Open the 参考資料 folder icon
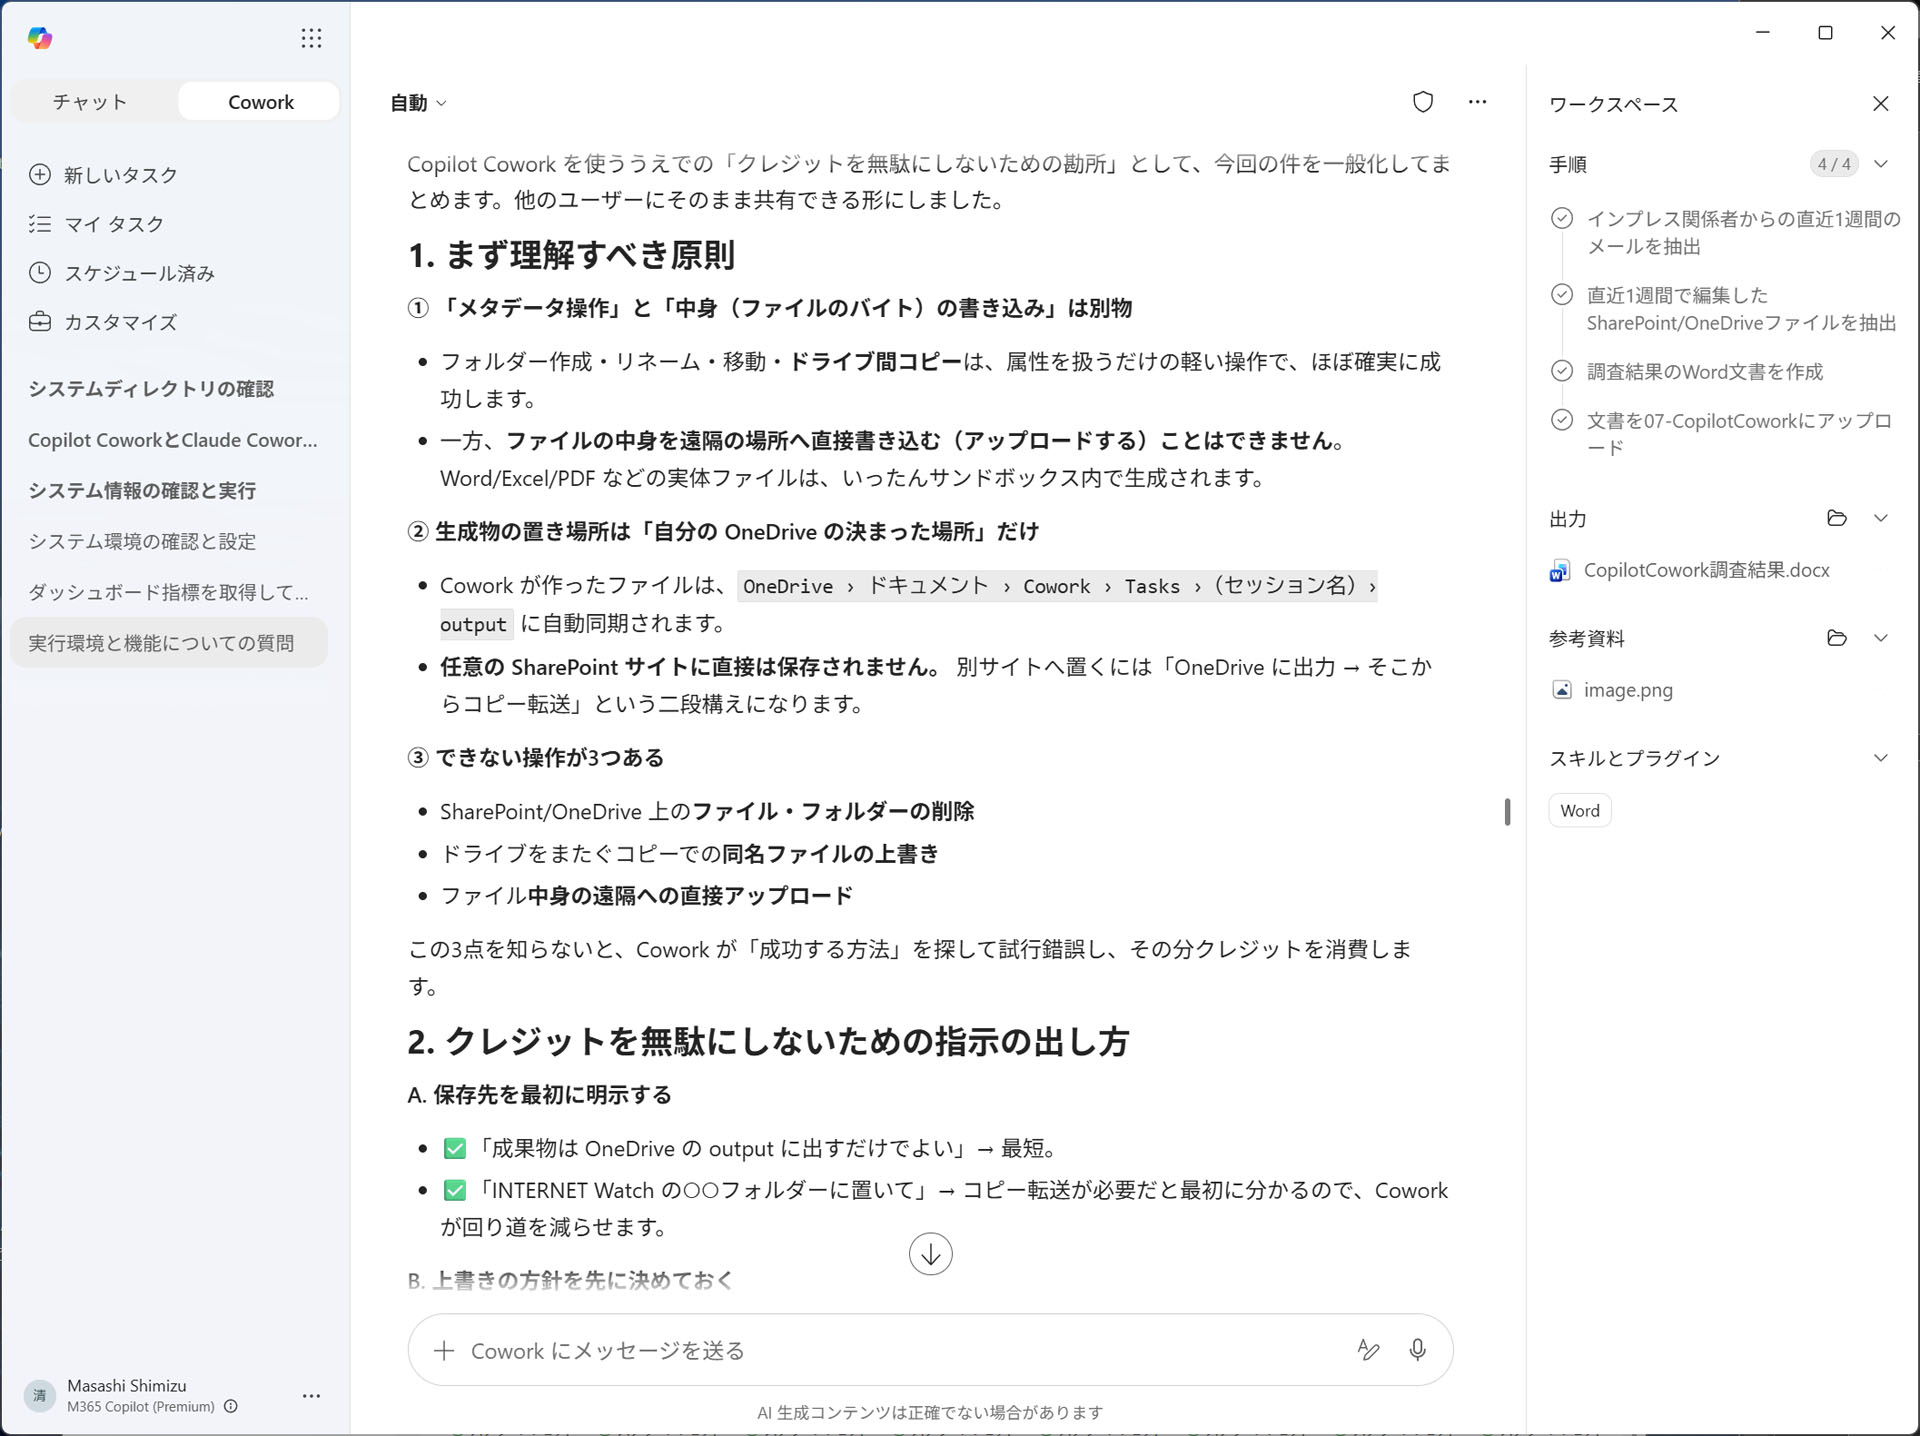Viewport: 1920px width, 1436px height. 1836,638
